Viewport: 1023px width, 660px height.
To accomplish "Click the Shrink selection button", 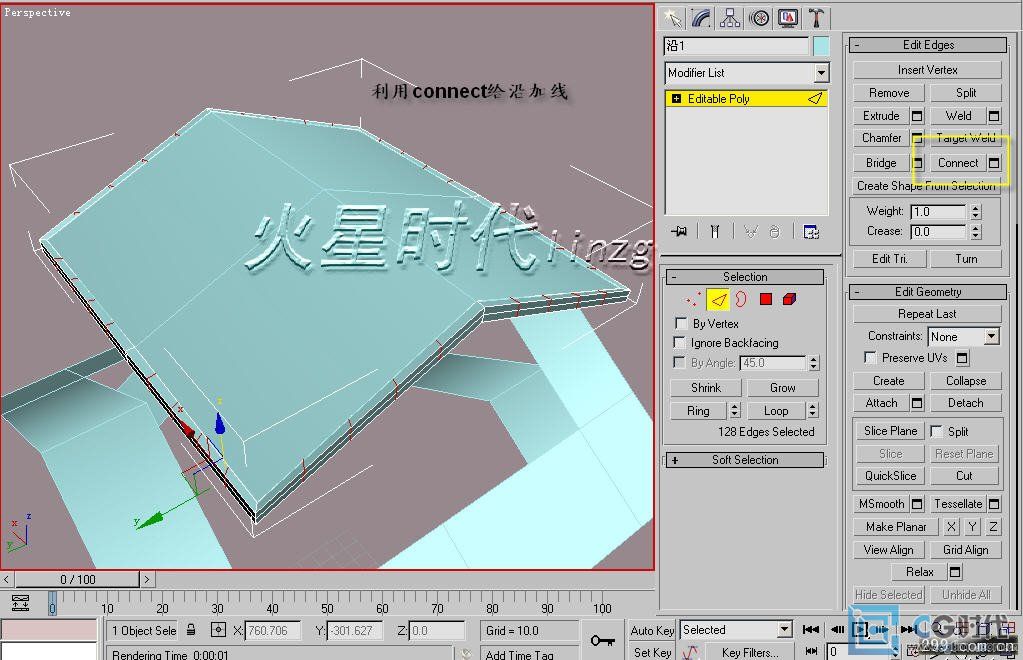I will point(706,388).
